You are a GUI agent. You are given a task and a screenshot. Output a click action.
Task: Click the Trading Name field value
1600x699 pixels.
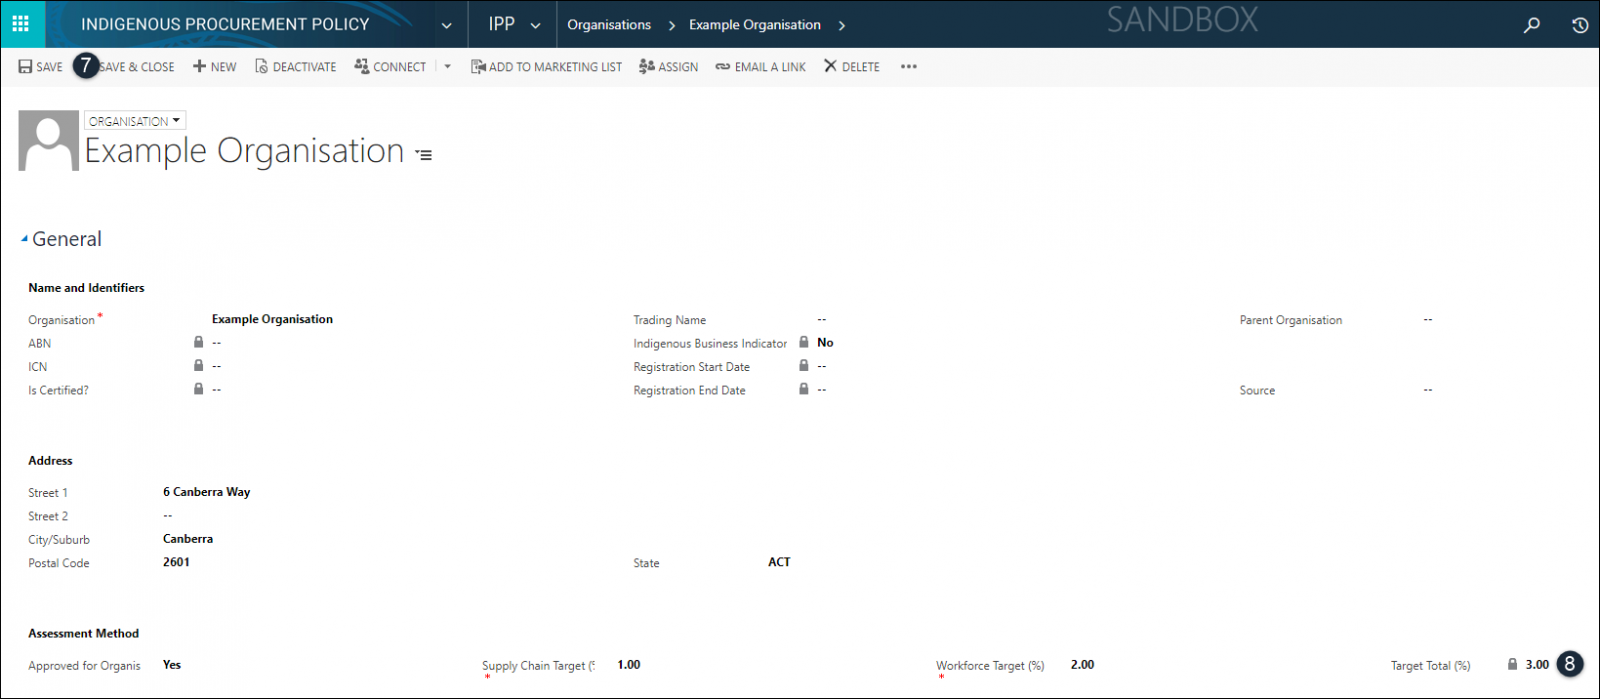tap(822, 320)
